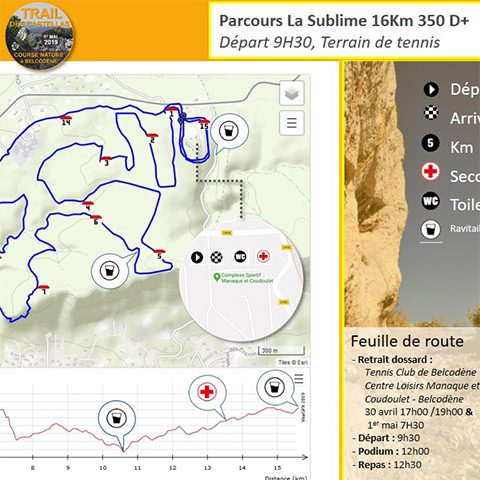The image size is (480, 480).
Task: Click the water cup legend icon in sidebar
Action: tap(430, 229)
